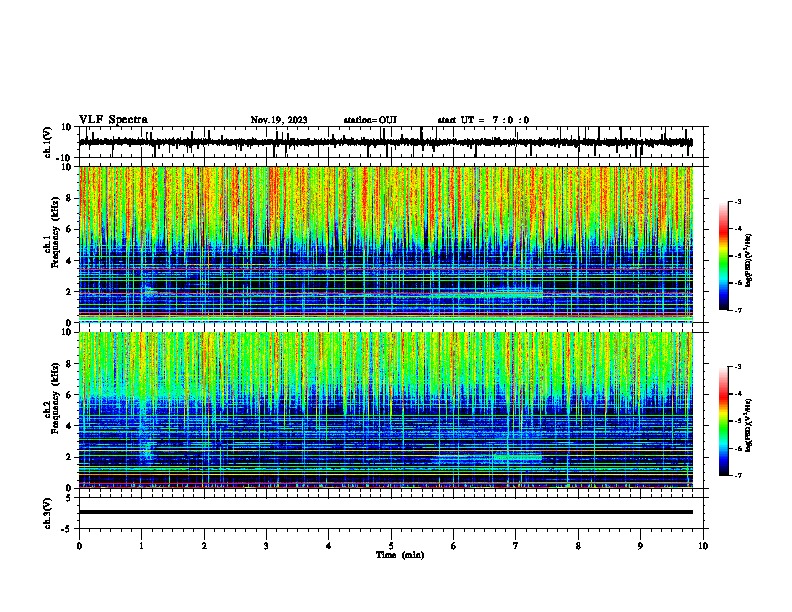Click the ch.1 color scale bar
The width and height of the screenshot is (792, 612).
(724, 256)
